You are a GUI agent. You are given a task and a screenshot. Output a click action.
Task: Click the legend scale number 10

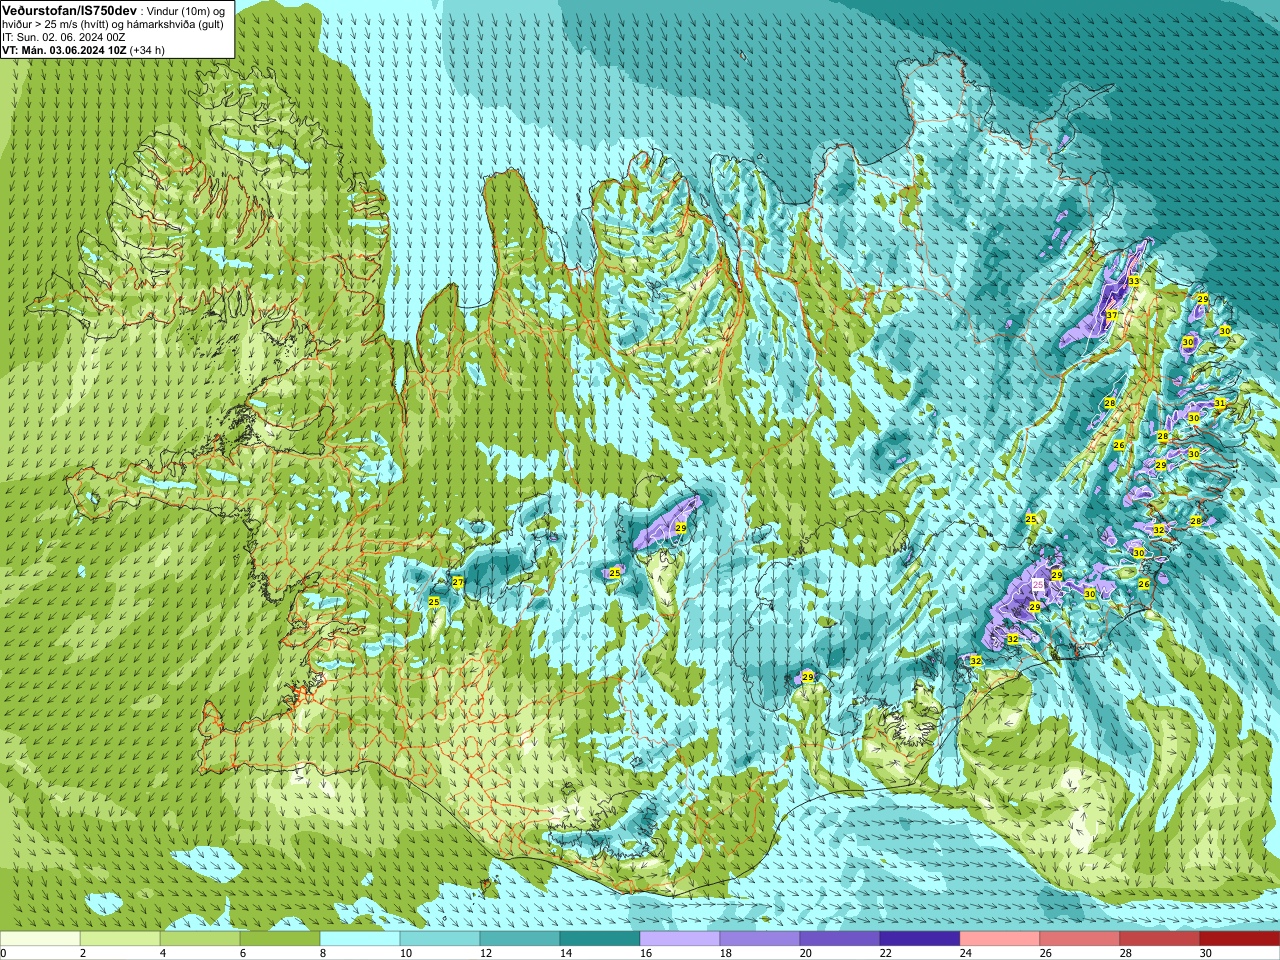pyautogui.click(x=405, y=953)
